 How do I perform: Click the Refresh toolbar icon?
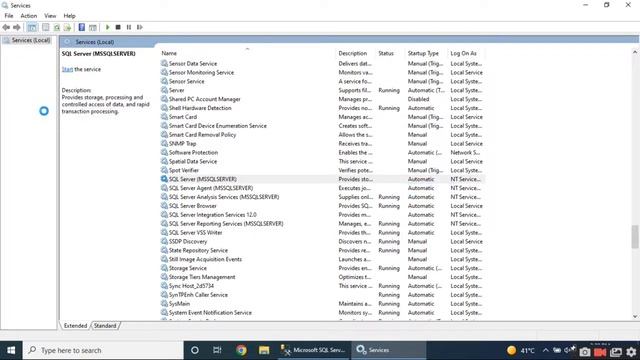pos(57,27)
